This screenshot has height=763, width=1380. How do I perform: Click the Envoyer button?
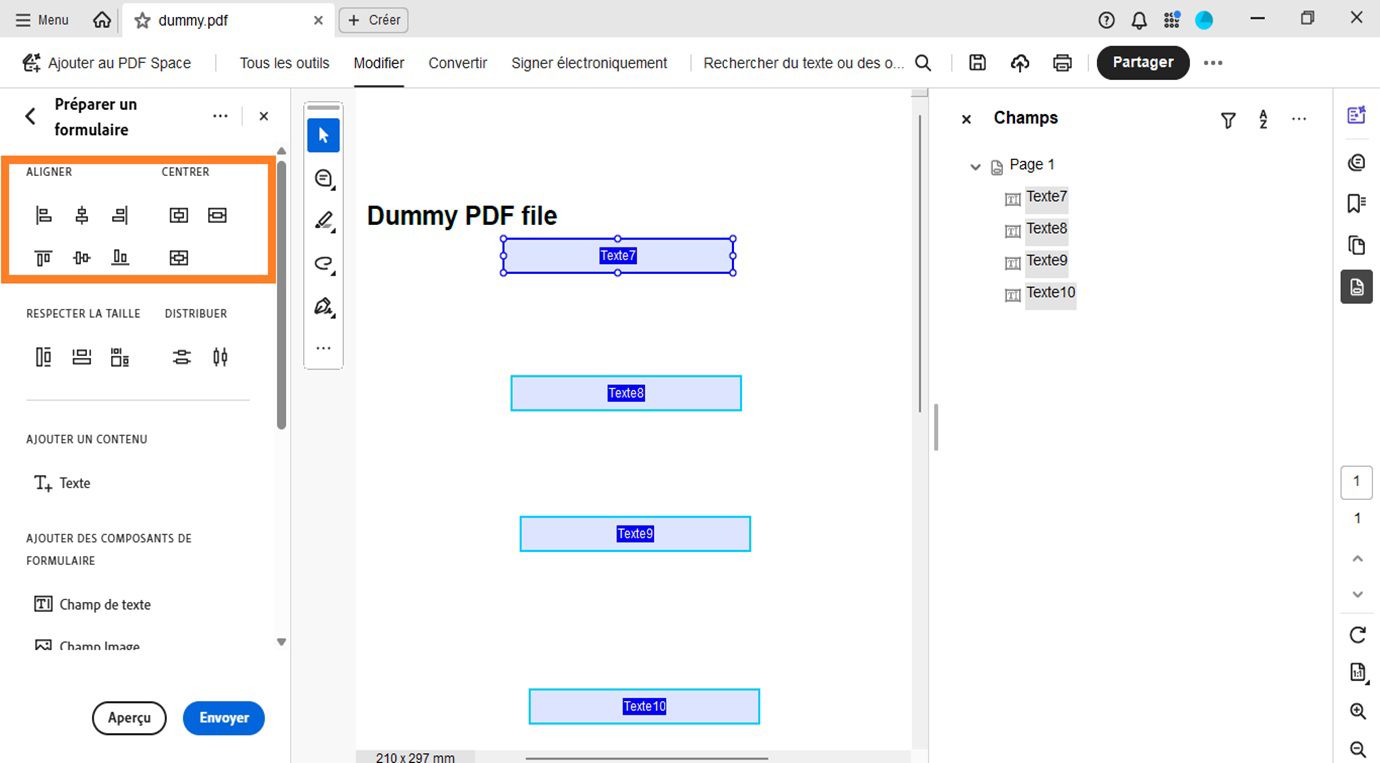223,718
